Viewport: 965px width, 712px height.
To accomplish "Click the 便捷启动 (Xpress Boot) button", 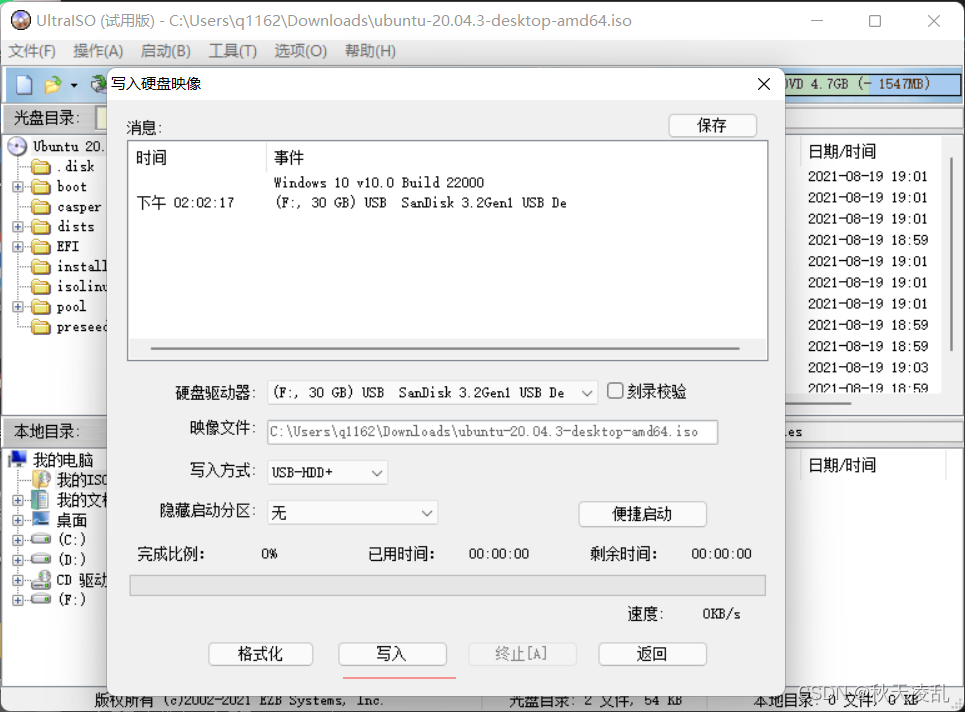I will (642, 514).
